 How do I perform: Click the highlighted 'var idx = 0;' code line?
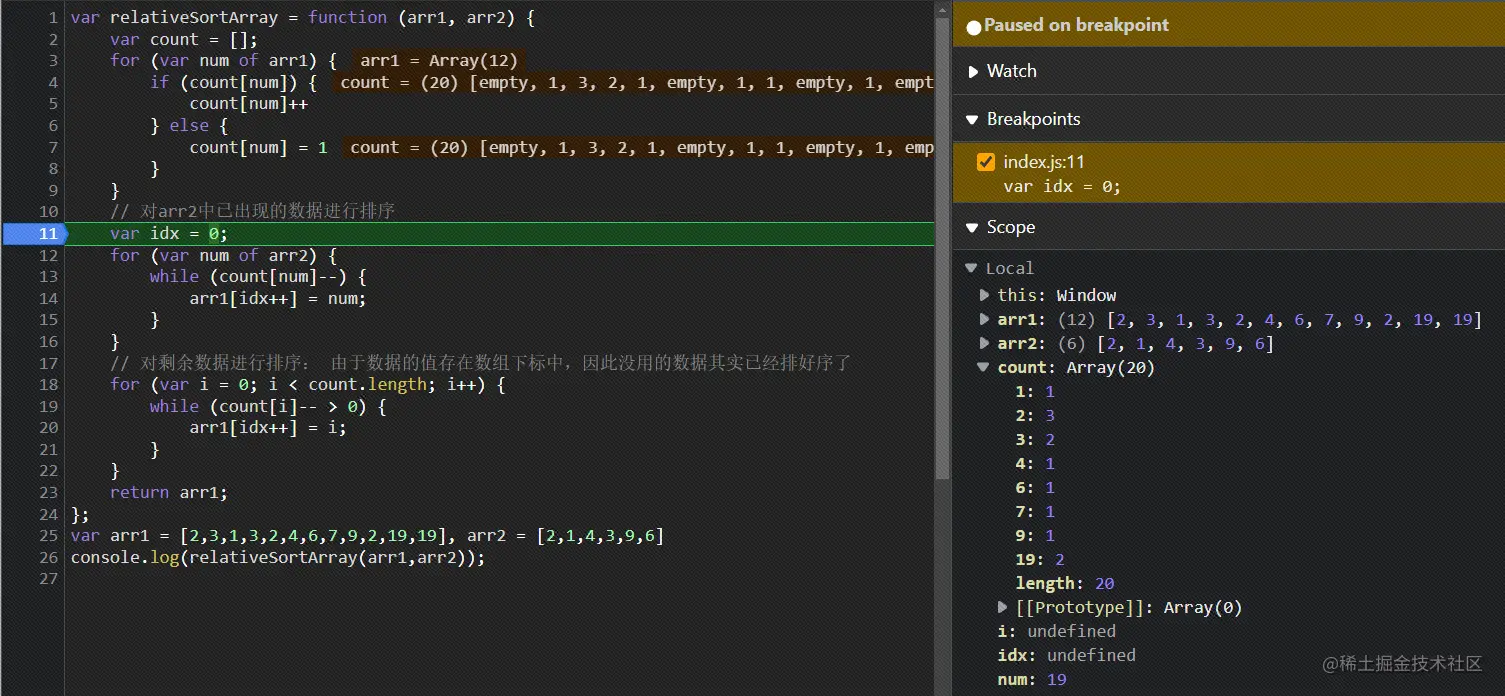(169, 234)
